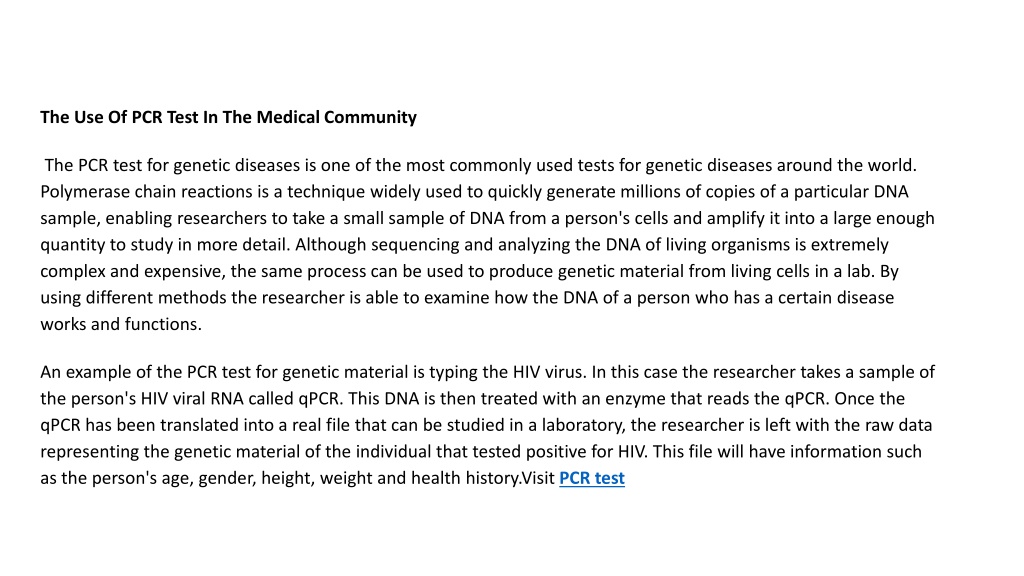Open the PCR test hyperlink
Viewport: 1024px width, 576px height.
(x=592, y=478)
